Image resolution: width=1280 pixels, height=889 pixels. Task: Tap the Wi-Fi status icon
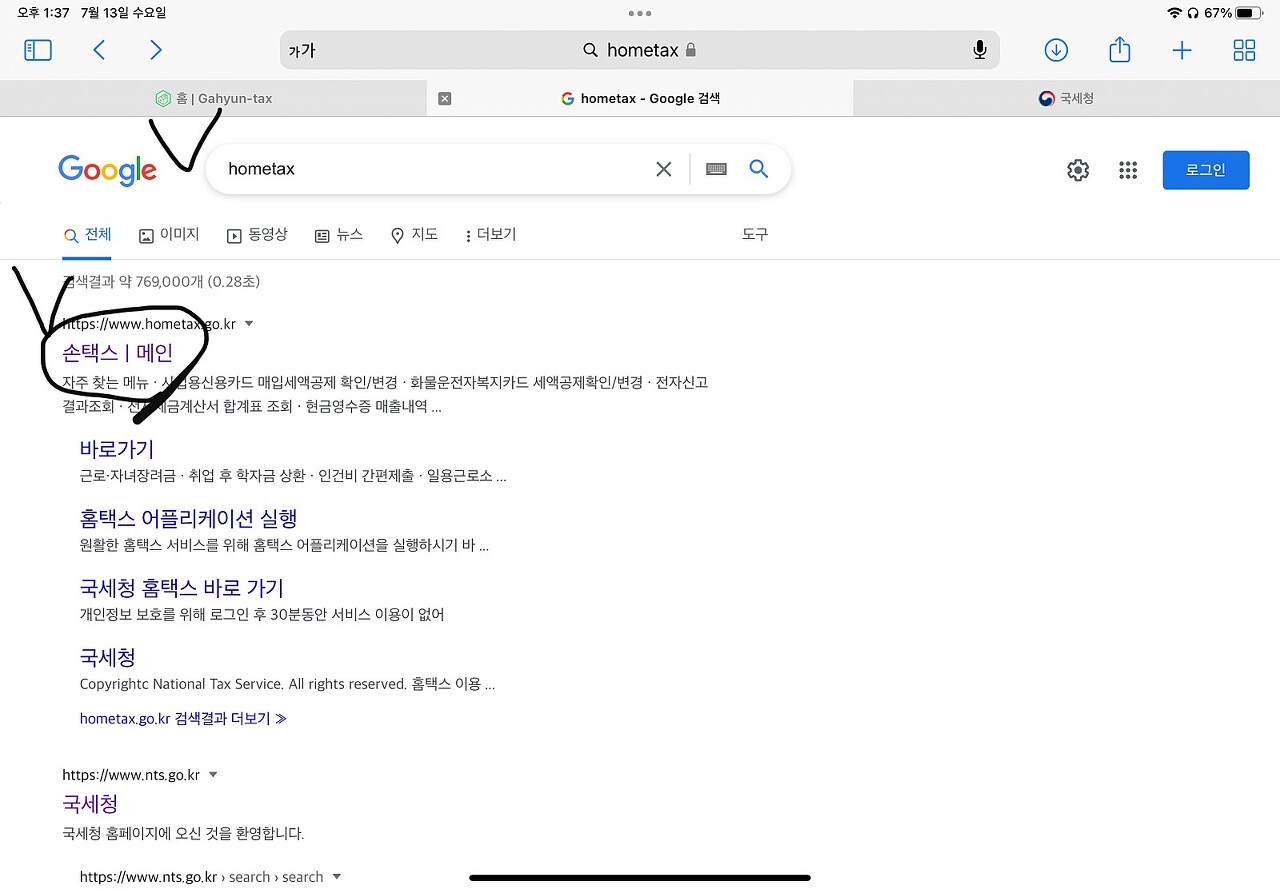click(1174, 13)
